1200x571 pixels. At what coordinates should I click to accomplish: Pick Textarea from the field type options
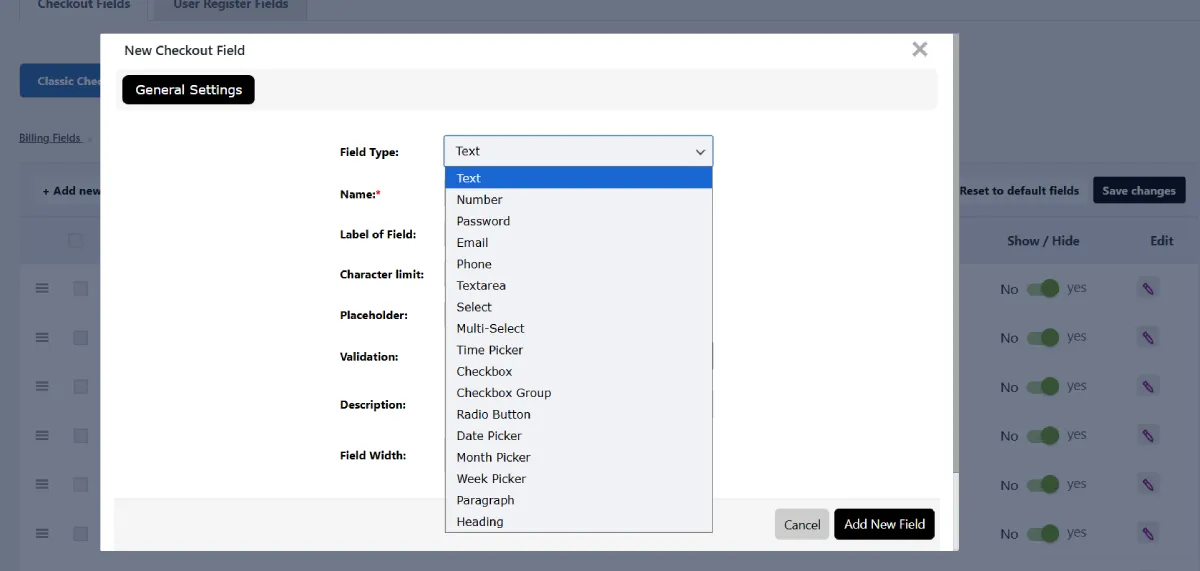click(x=481, y=286)
